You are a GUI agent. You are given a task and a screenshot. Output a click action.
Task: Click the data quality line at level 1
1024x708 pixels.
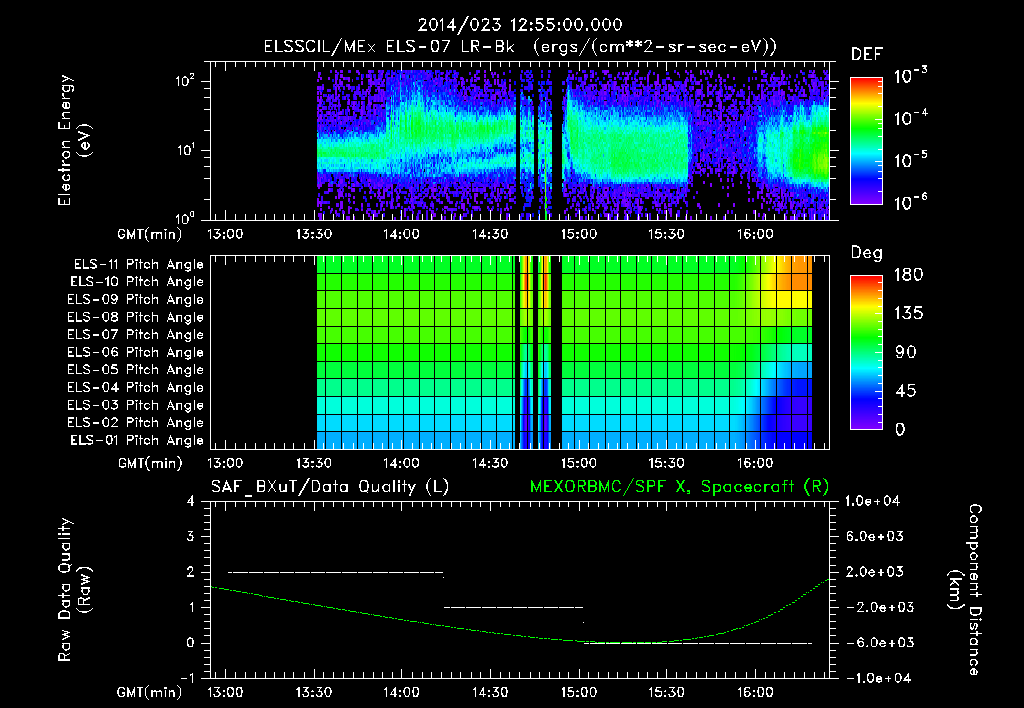(513, 607)
